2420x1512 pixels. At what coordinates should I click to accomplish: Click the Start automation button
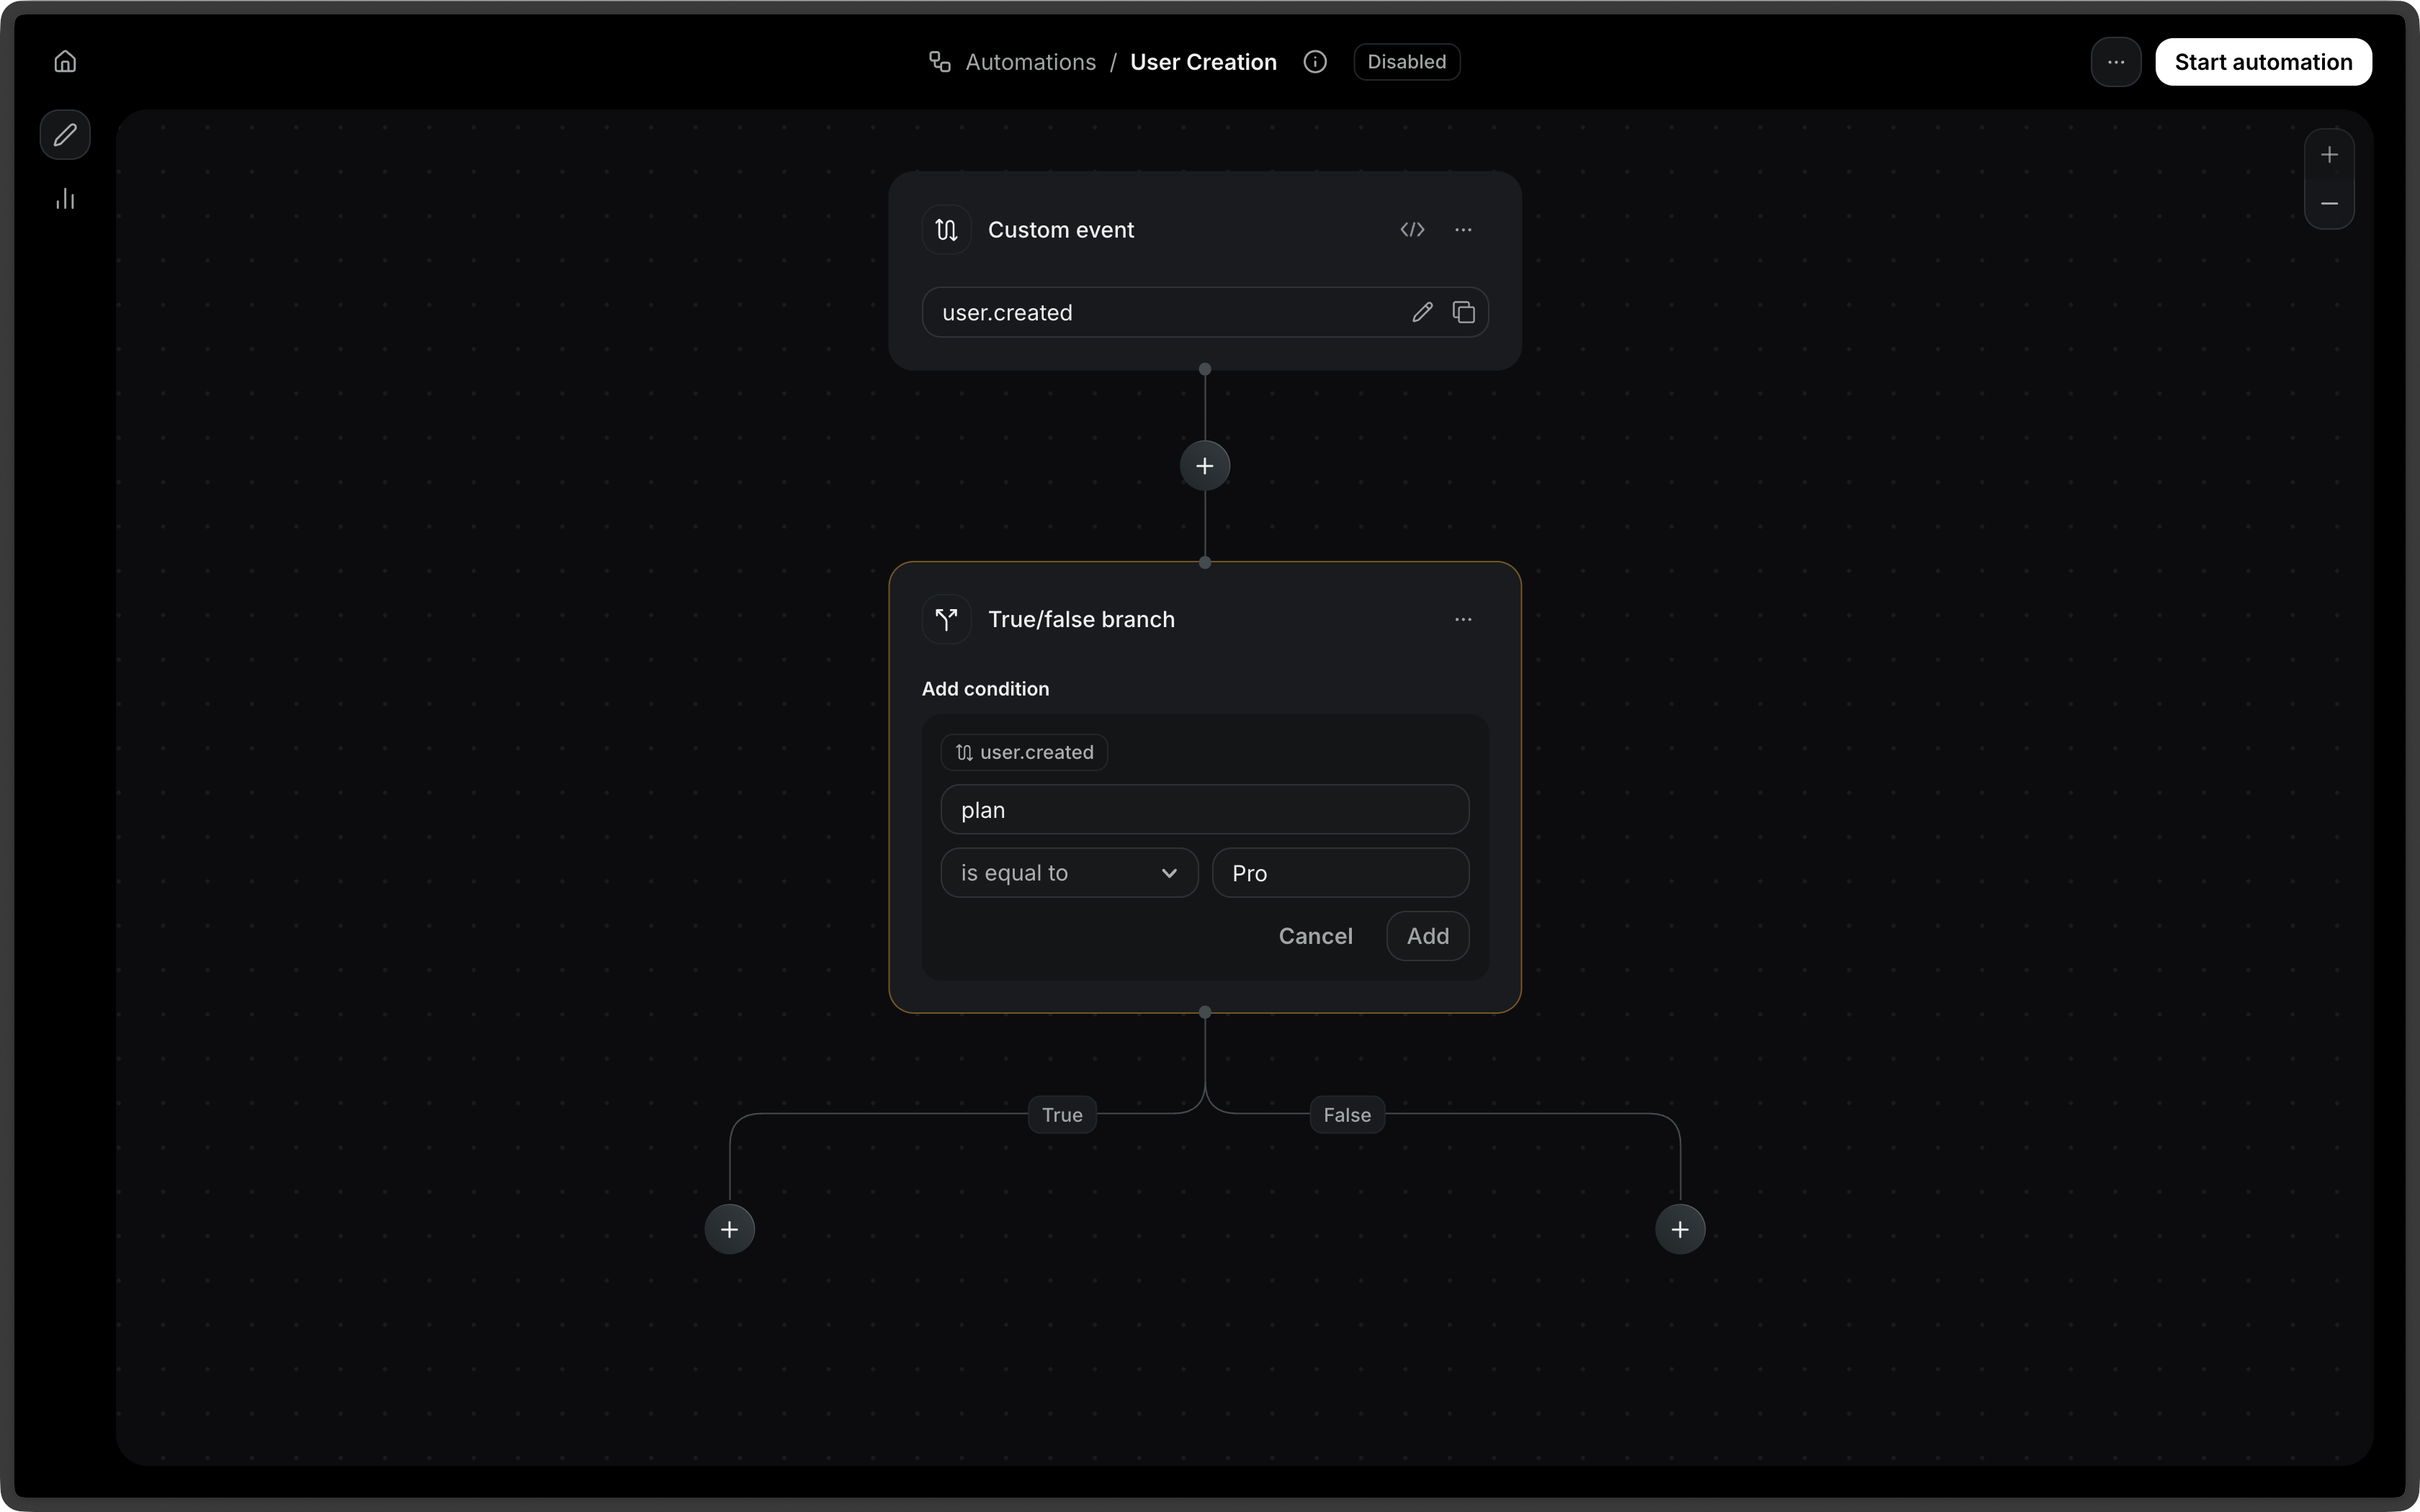pyautogui.click(x=2263, y=61)
